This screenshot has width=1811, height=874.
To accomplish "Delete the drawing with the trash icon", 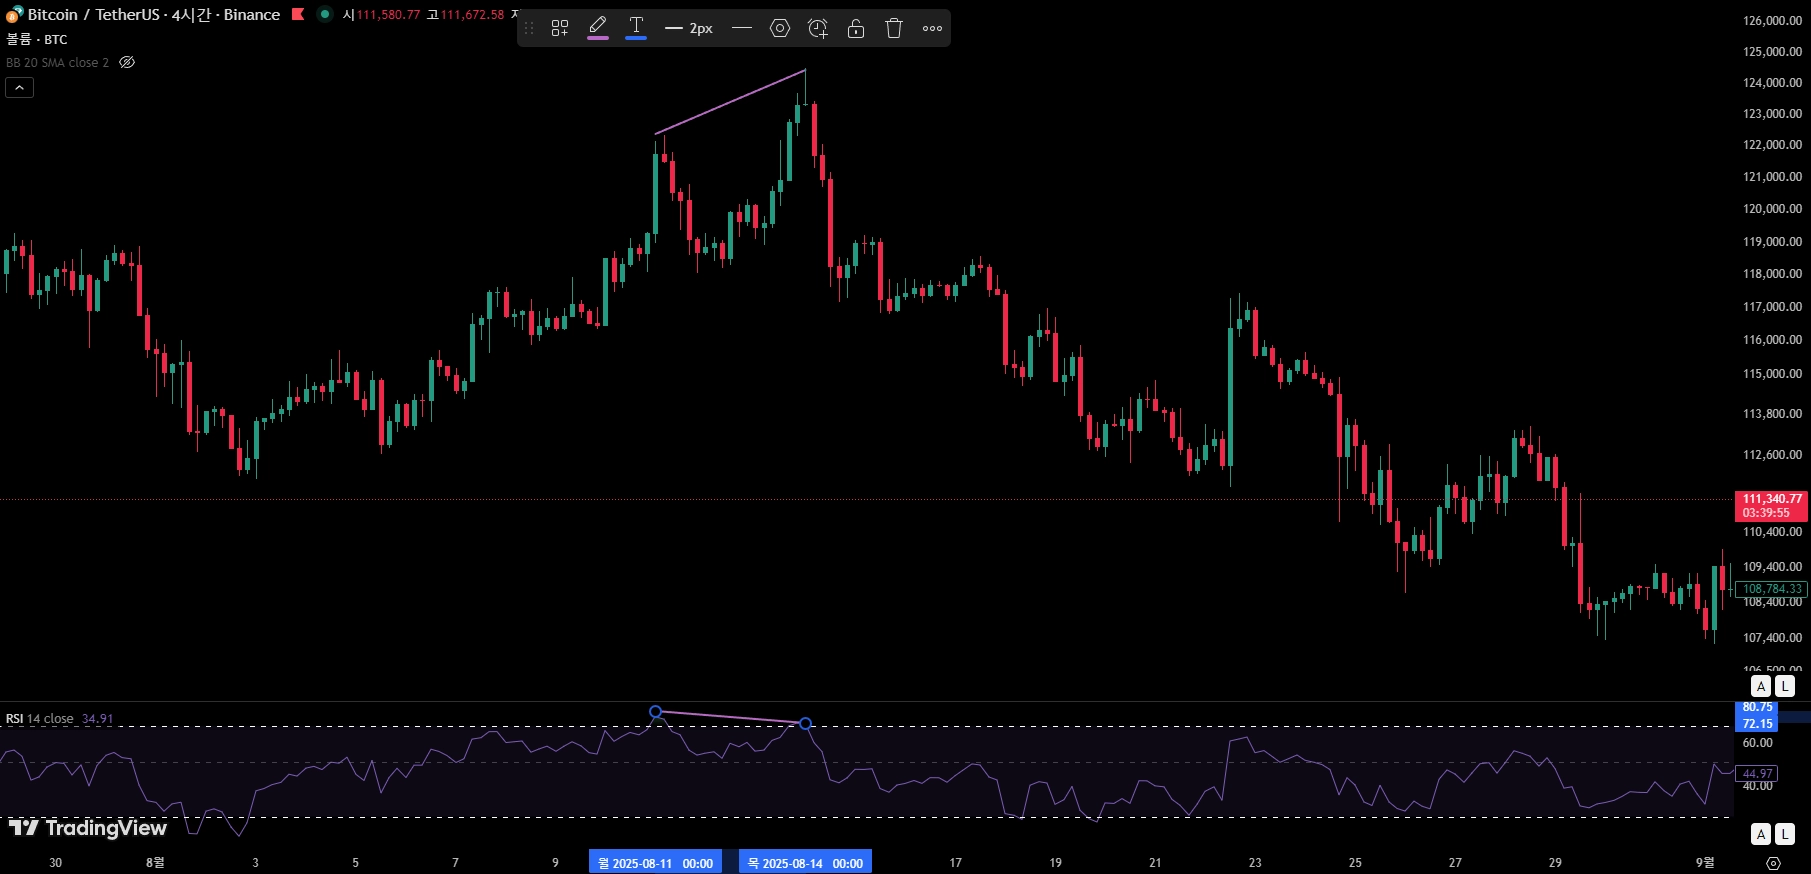I will coord(894,28).
